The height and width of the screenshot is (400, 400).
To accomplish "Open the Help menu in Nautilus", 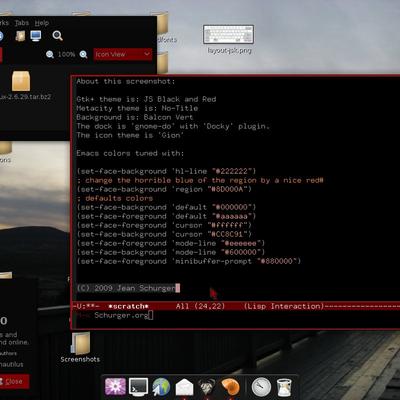I will click(42, 23).
